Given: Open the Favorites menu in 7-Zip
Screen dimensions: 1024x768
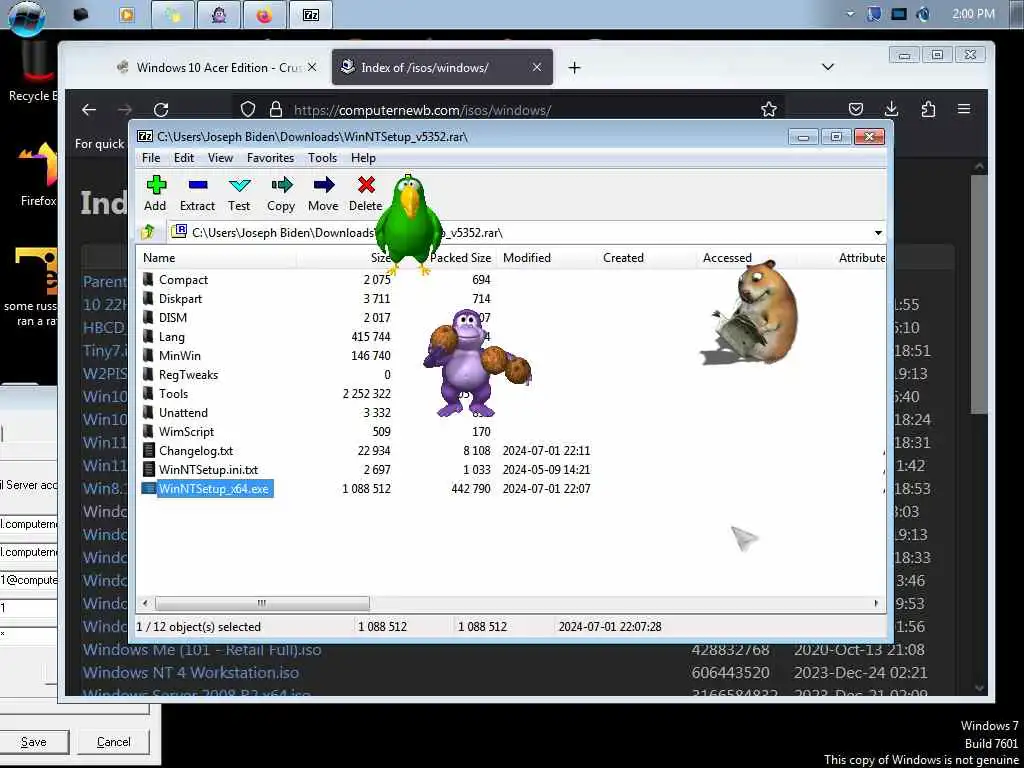Looking at the screenshot, I should point(270,157).
